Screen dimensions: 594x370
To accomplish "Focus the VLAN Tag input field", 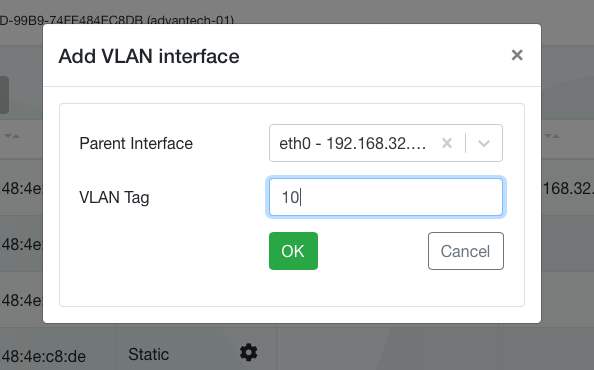I will (x=386, y=197).
